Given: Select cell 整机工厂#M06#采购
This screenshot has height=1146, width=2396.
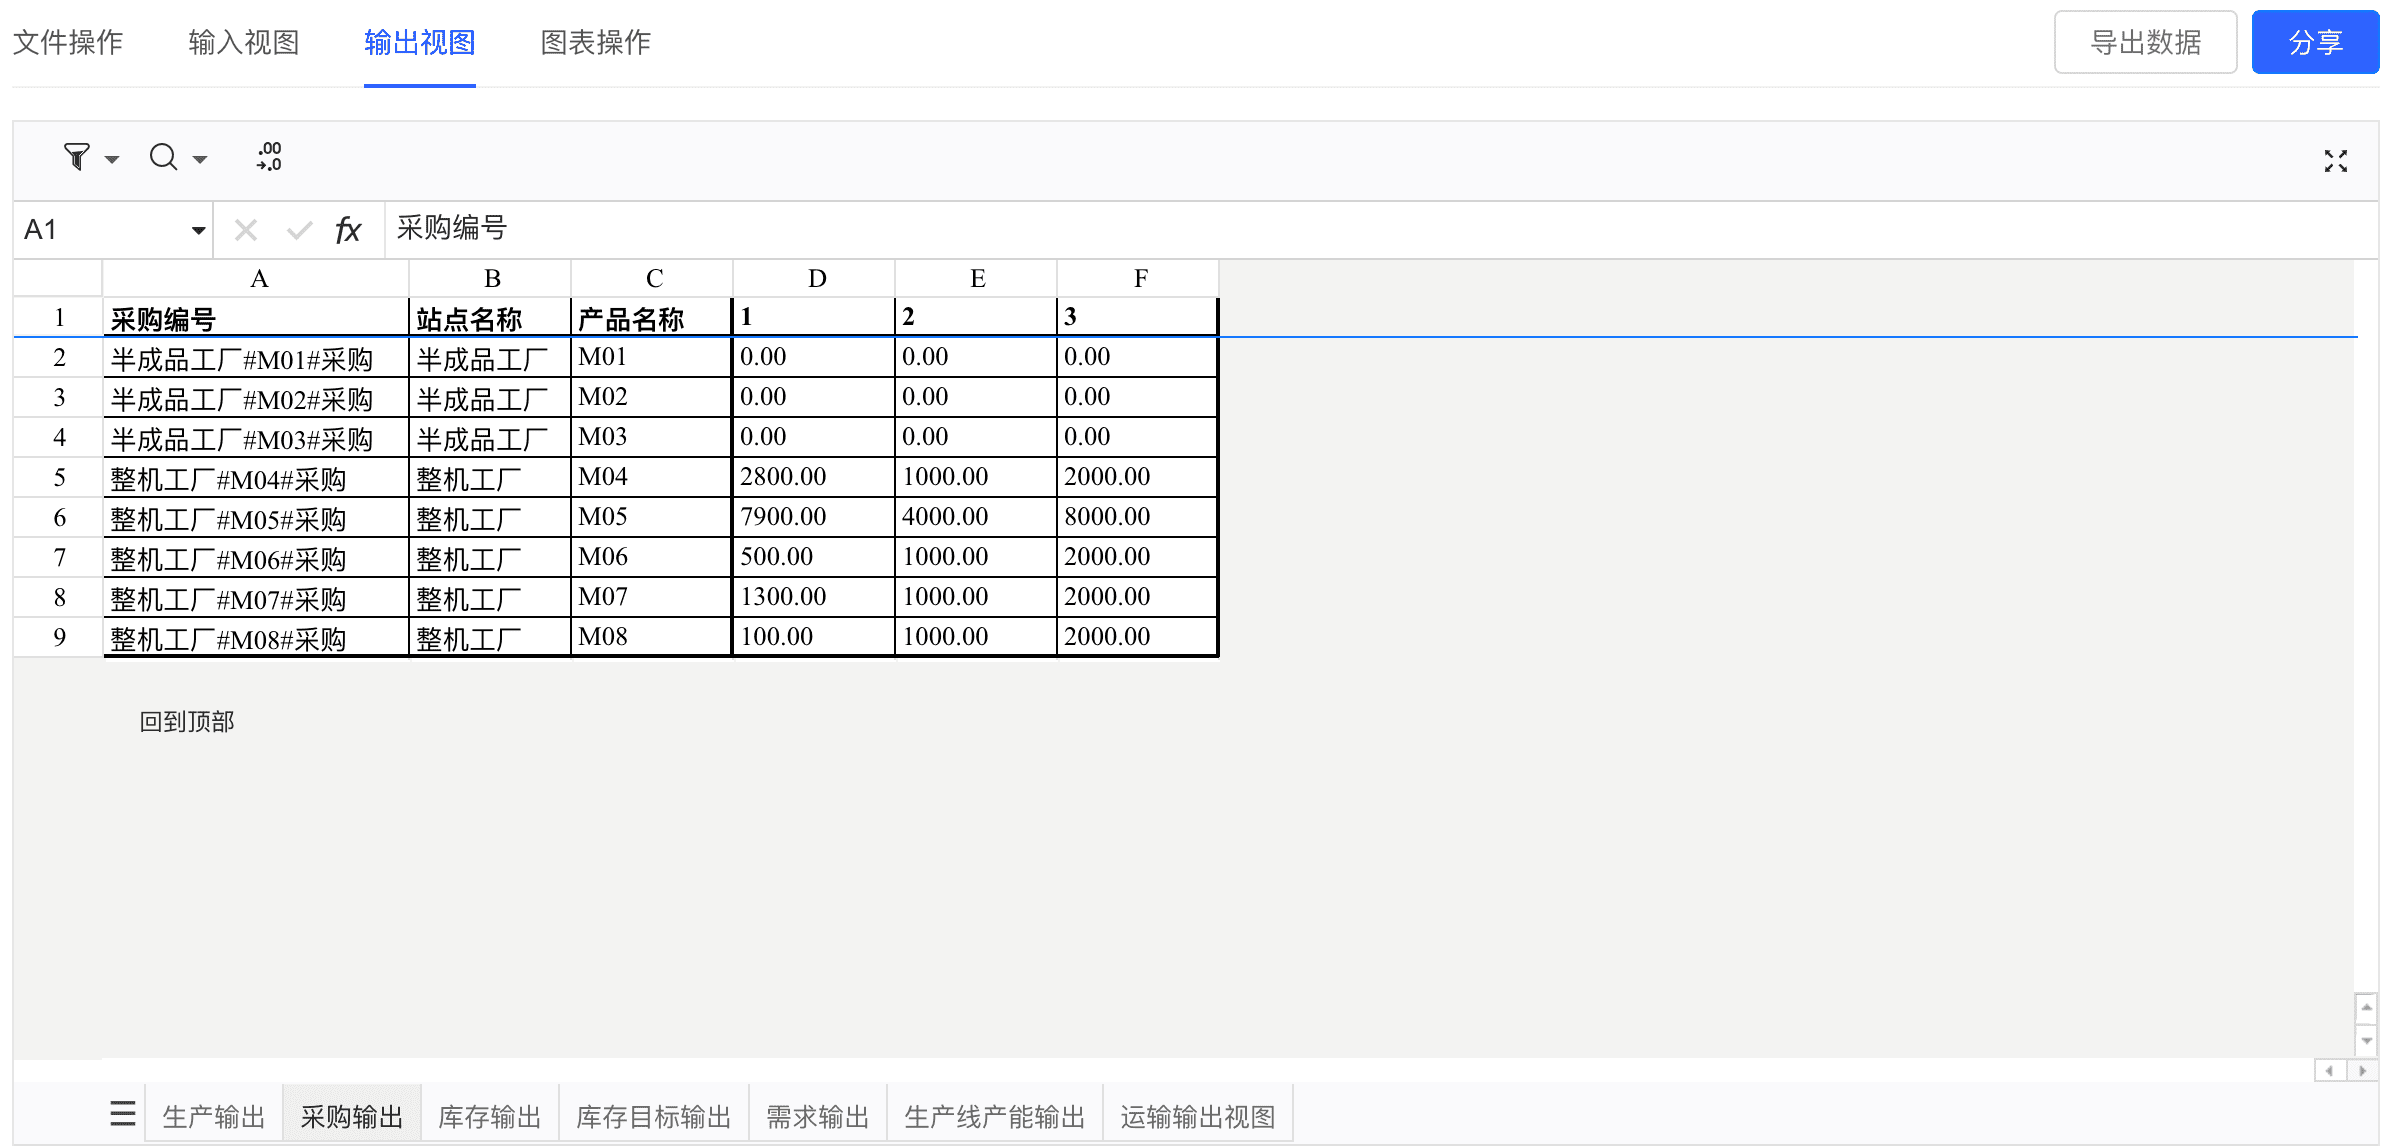Looking at the screenshot, I should click(257, 558).
